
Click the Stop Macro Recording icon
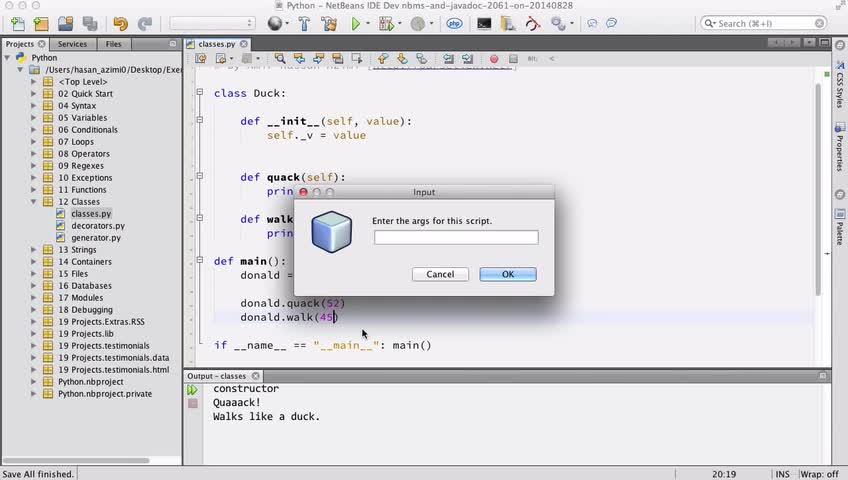[x=513, y=58]
